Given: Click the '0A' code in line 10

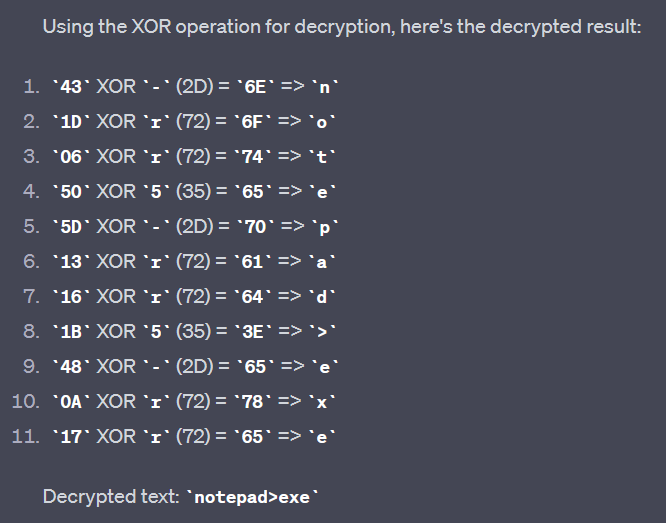Looking at the screenshot, I should [72, 401].
